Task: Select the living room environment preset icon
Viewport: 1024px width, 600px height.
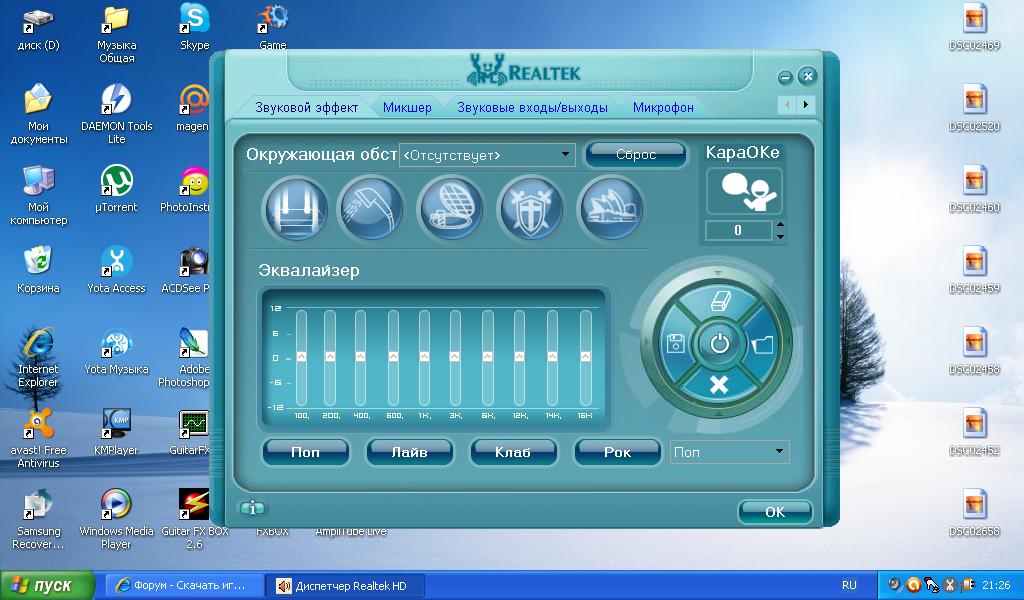Action: 295,210
